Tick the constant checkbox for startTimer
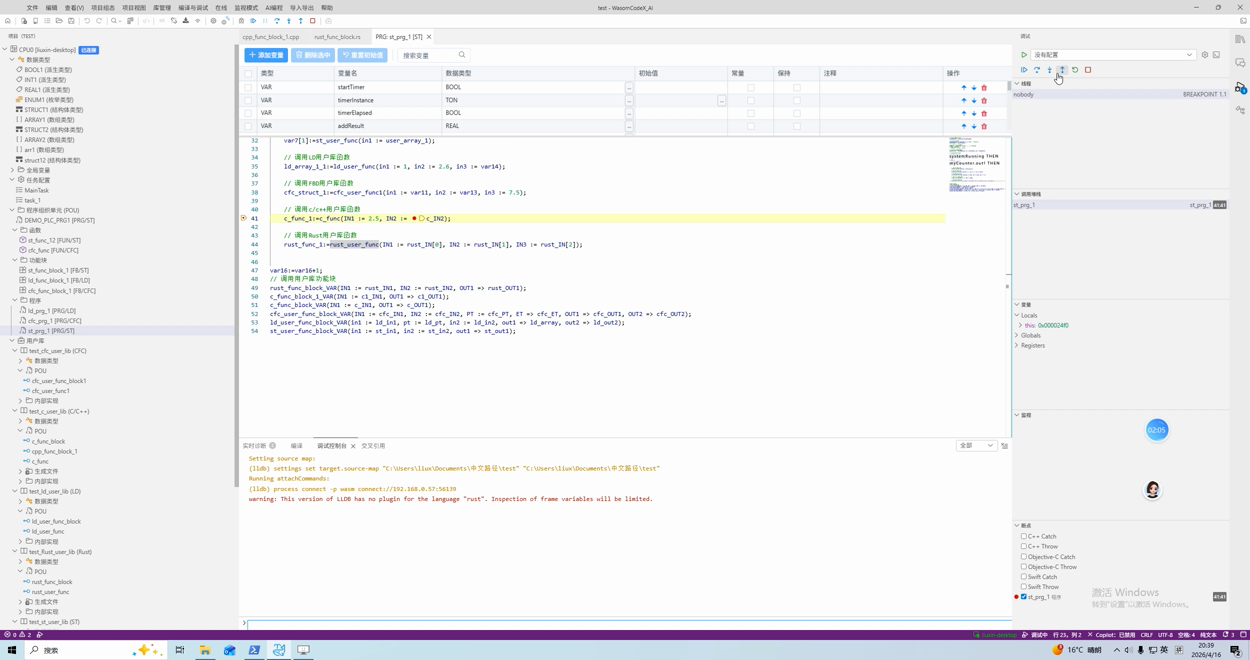The image size is (1250, 660). [x=751, y=87]
